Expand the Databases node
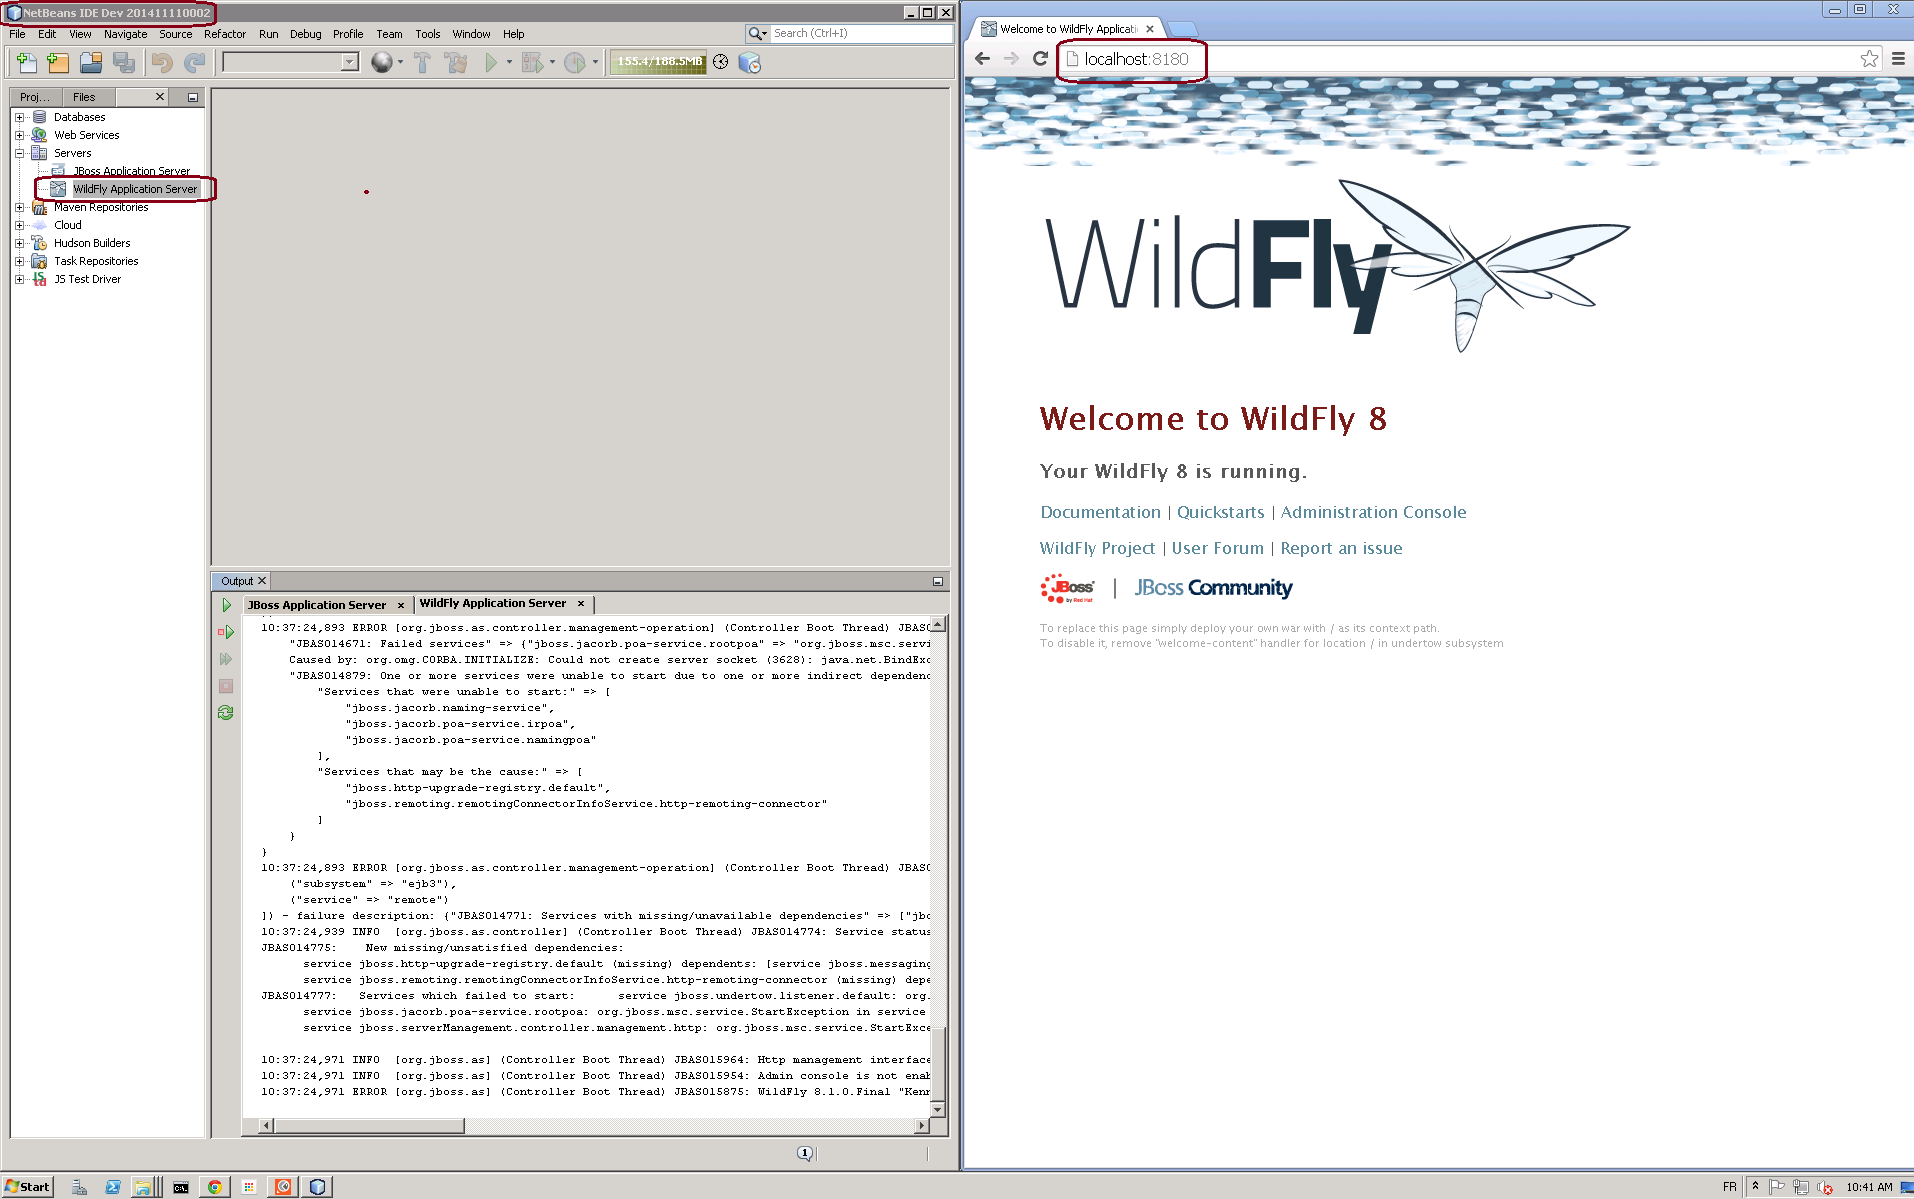Screen dimensions: 1914x1199 [x=19, y=117]
